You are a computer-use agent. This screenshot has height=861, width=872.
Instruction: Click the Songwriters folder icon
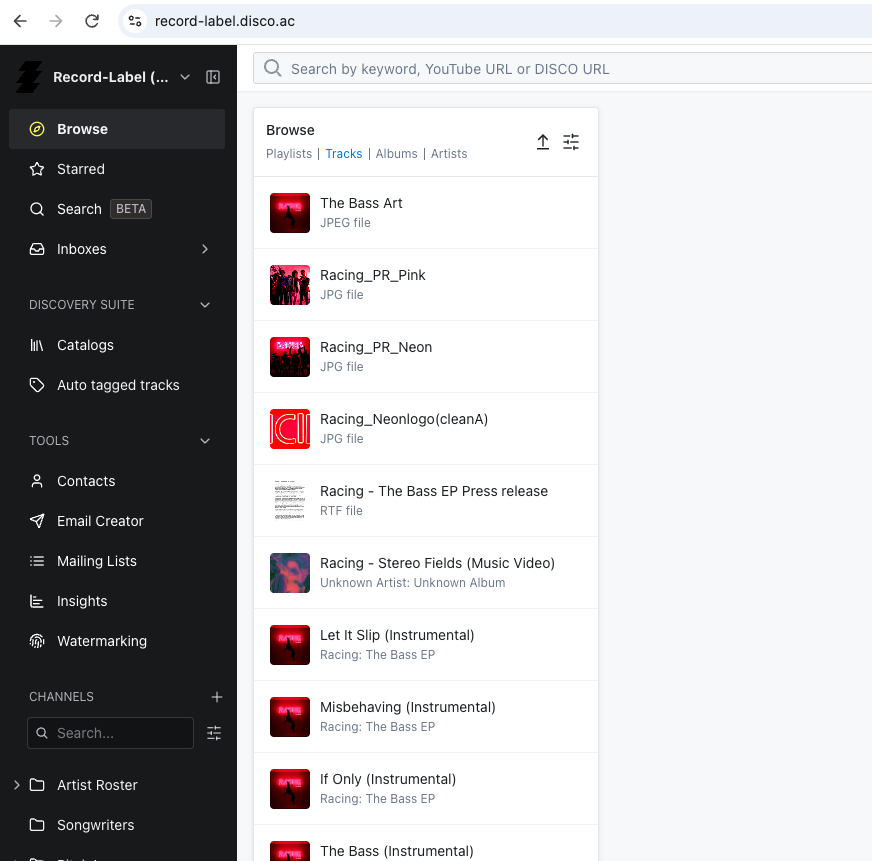coord(37,825)
